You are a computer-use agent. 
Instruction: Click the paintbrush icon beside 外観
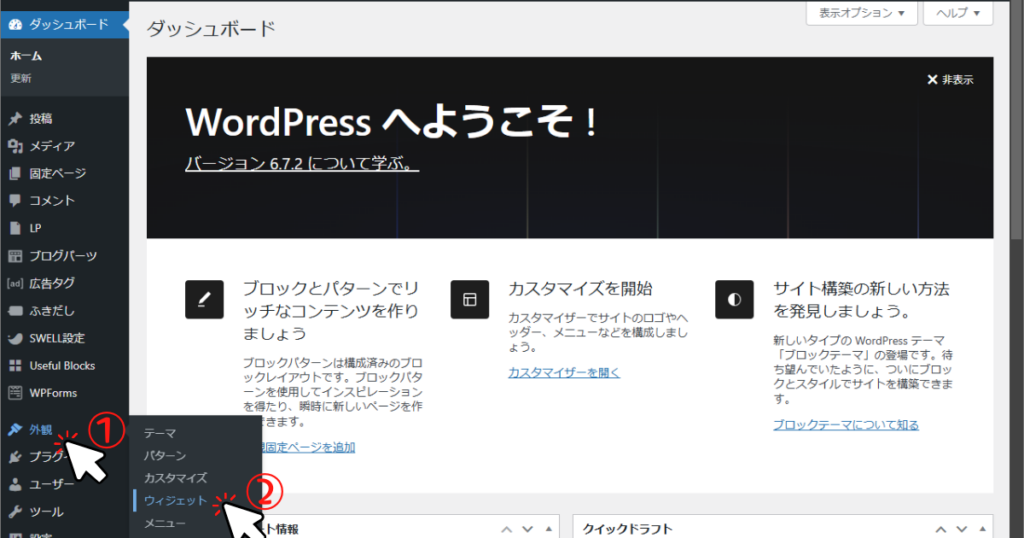point(15,430)
